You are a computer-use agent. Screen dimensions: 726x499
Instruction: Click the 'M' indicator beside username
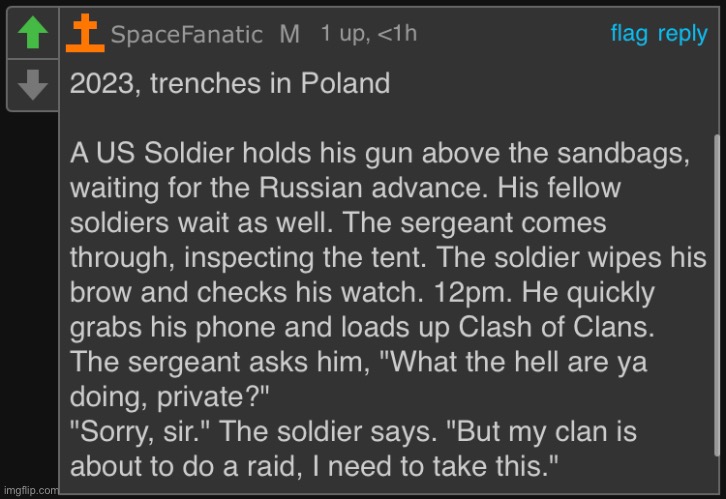click(290, 35)
